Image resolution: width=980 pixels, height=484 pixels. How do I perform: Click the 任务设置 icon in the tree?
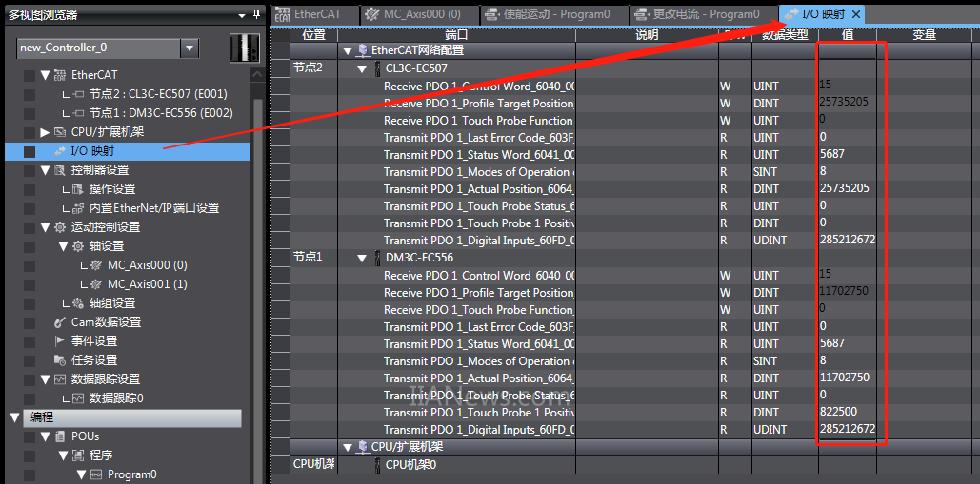(59, 360)
